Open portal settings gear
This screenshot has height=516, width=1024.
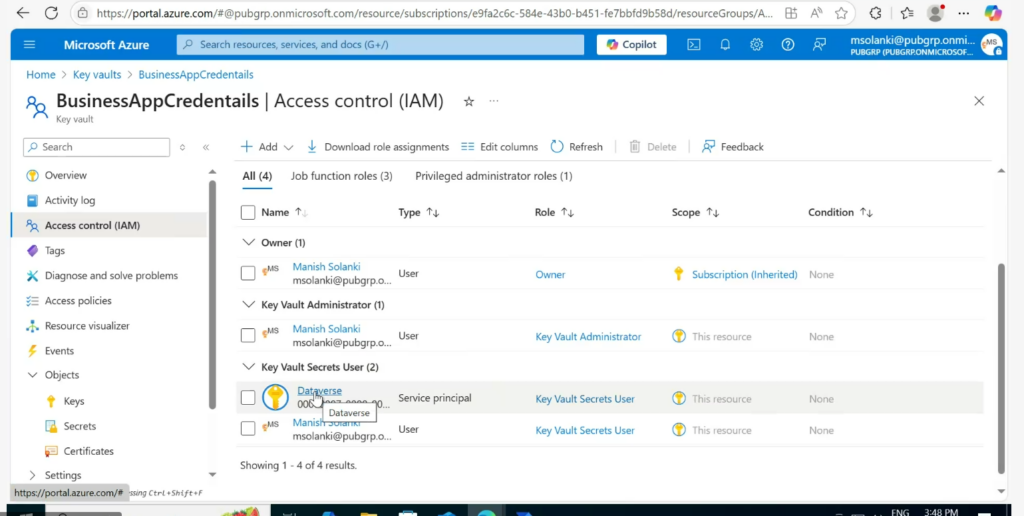[756, 44]
